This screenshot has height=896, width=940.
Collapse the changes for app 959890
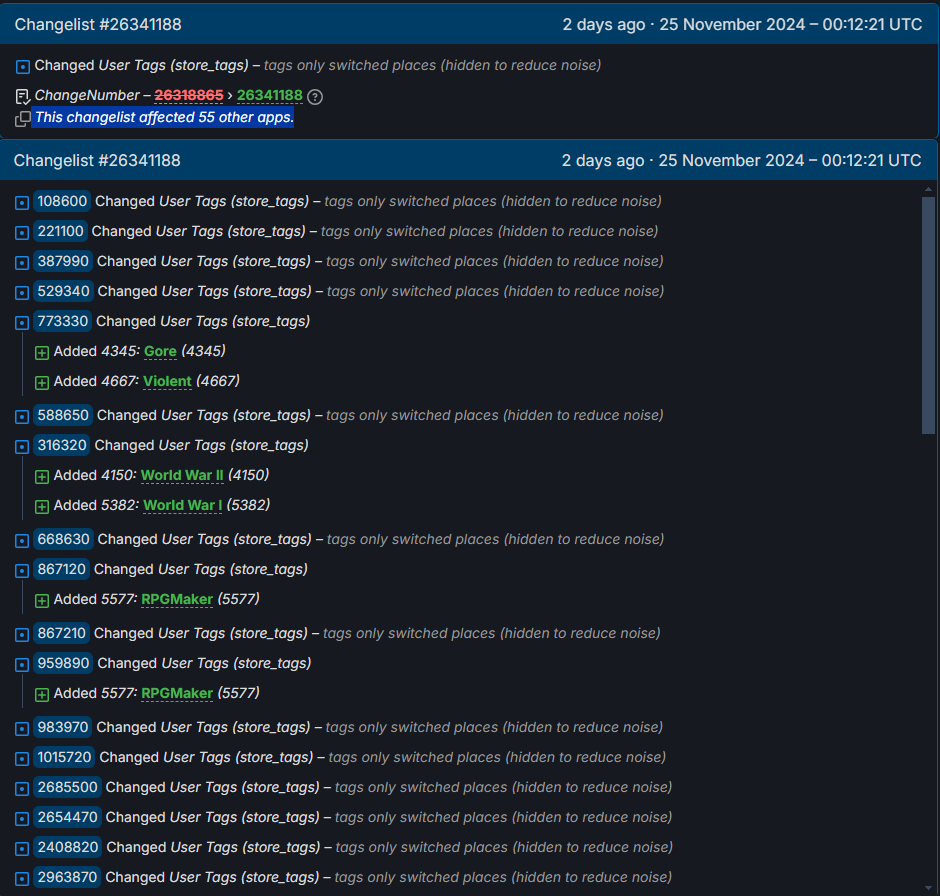click(22, 665)
